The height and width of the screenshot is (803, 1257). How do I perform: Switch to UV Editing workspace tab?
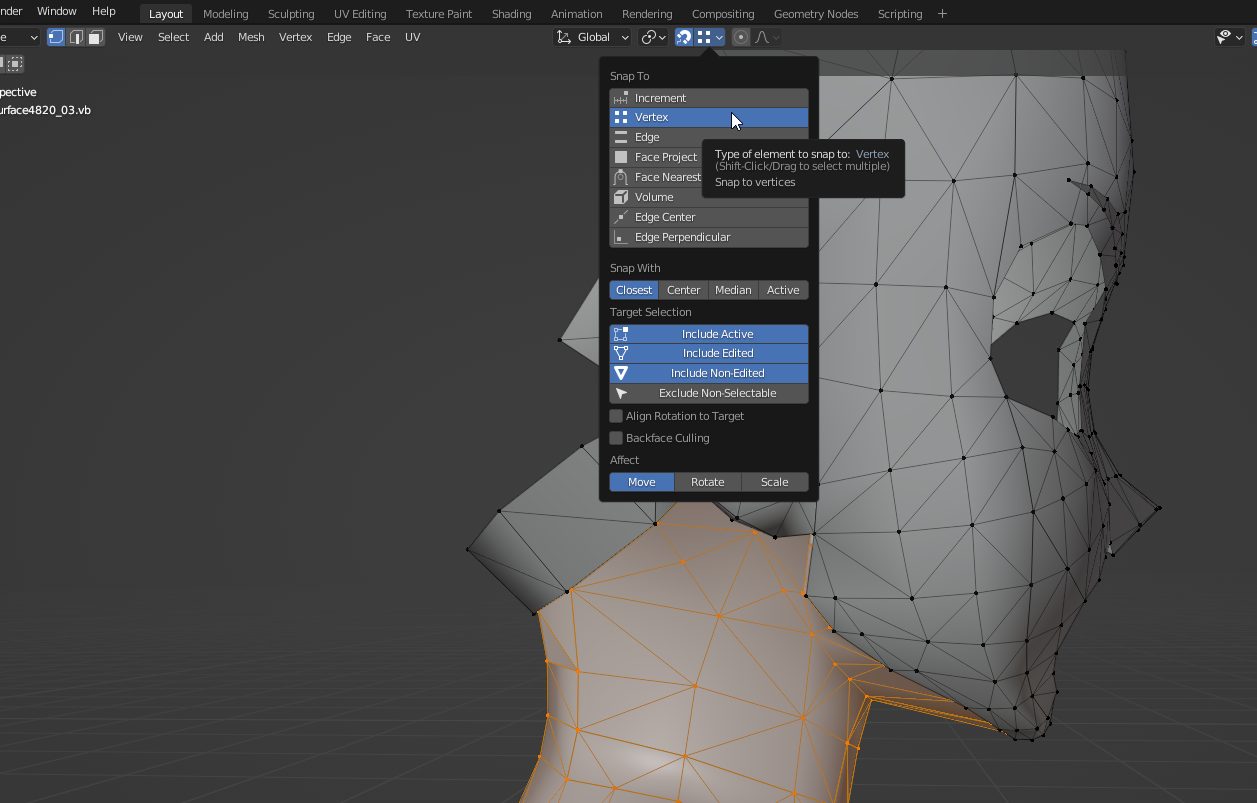pyautogui.click(x=360, y=14)
